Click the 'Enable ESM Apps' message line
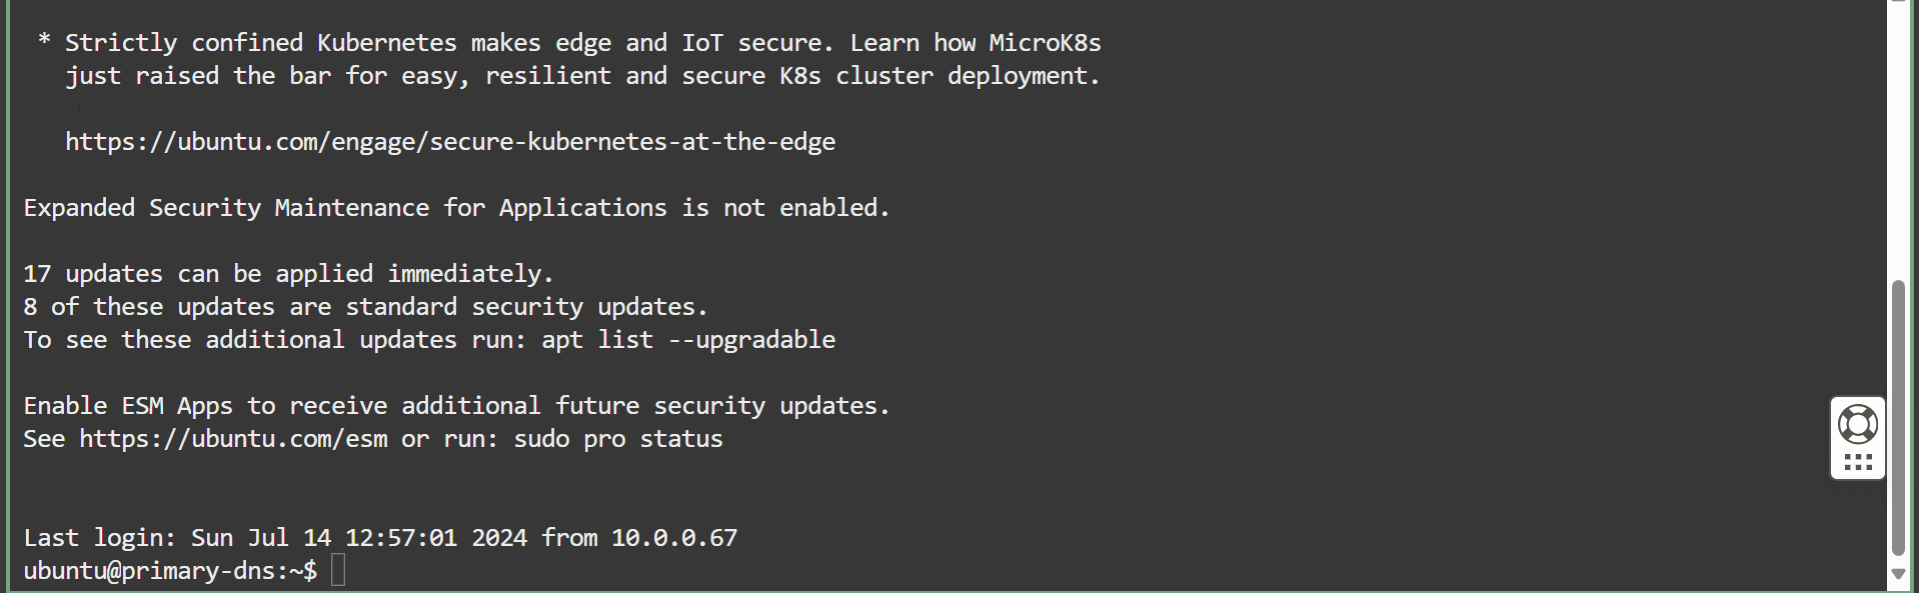1919x593 pixels. (456, 406)
